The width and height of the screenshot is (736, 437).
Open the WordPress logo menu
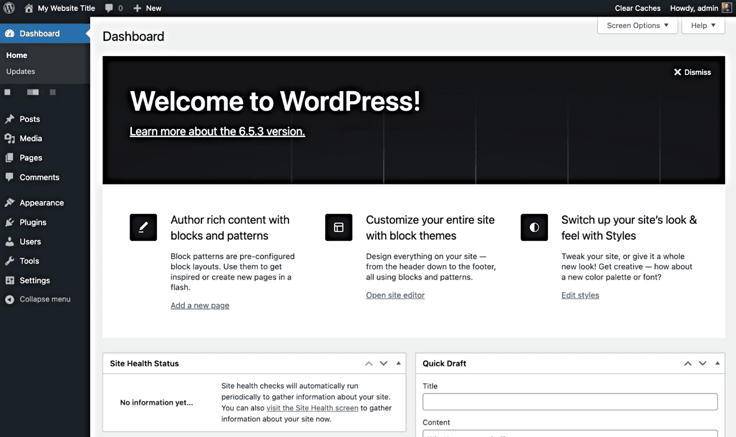coord(9,8)
